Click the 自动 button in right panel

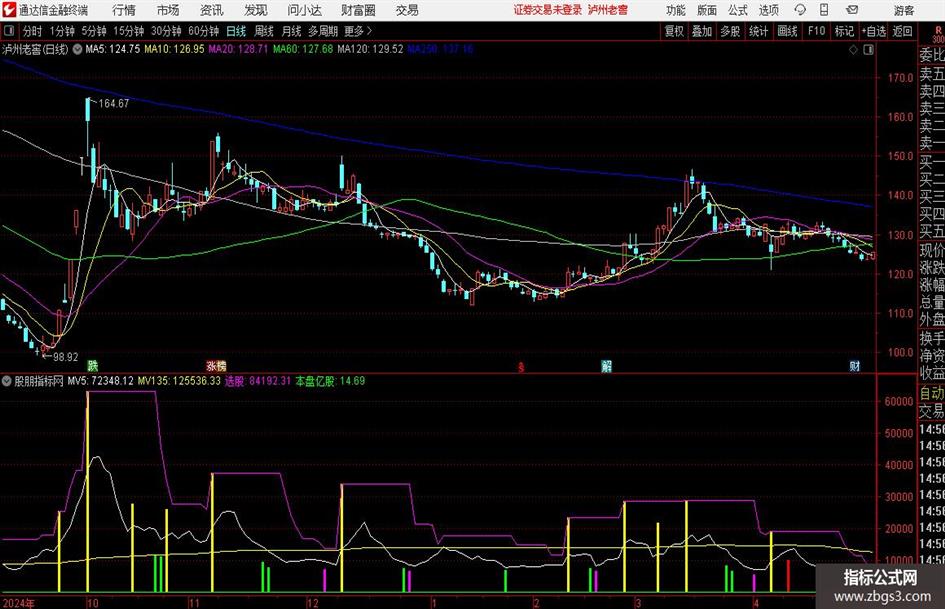[x=932, y=393]
